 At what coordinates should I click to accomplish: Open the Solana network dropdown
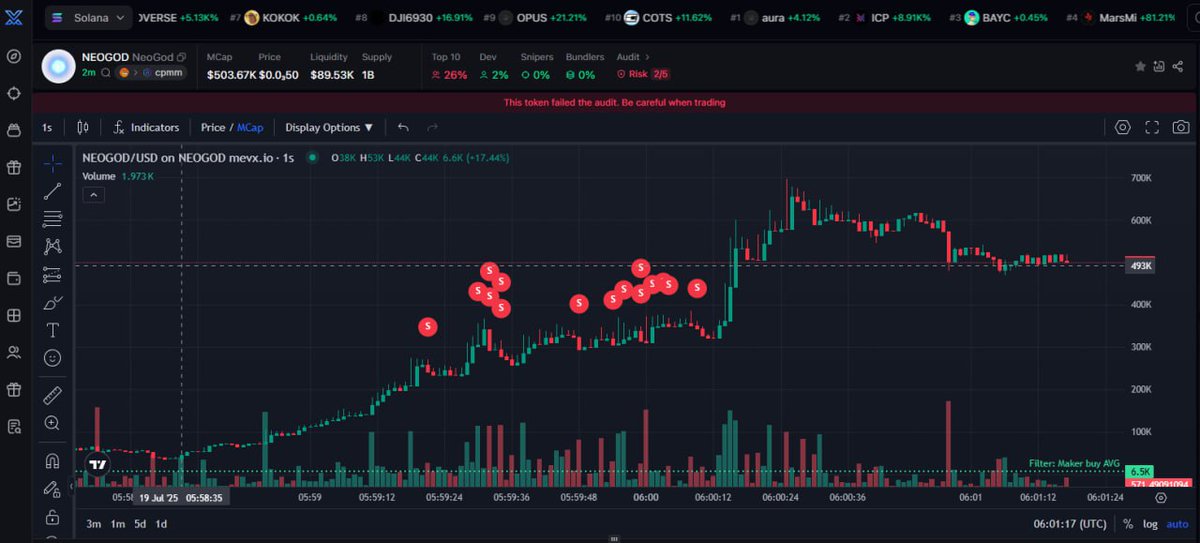click(89, 18)
